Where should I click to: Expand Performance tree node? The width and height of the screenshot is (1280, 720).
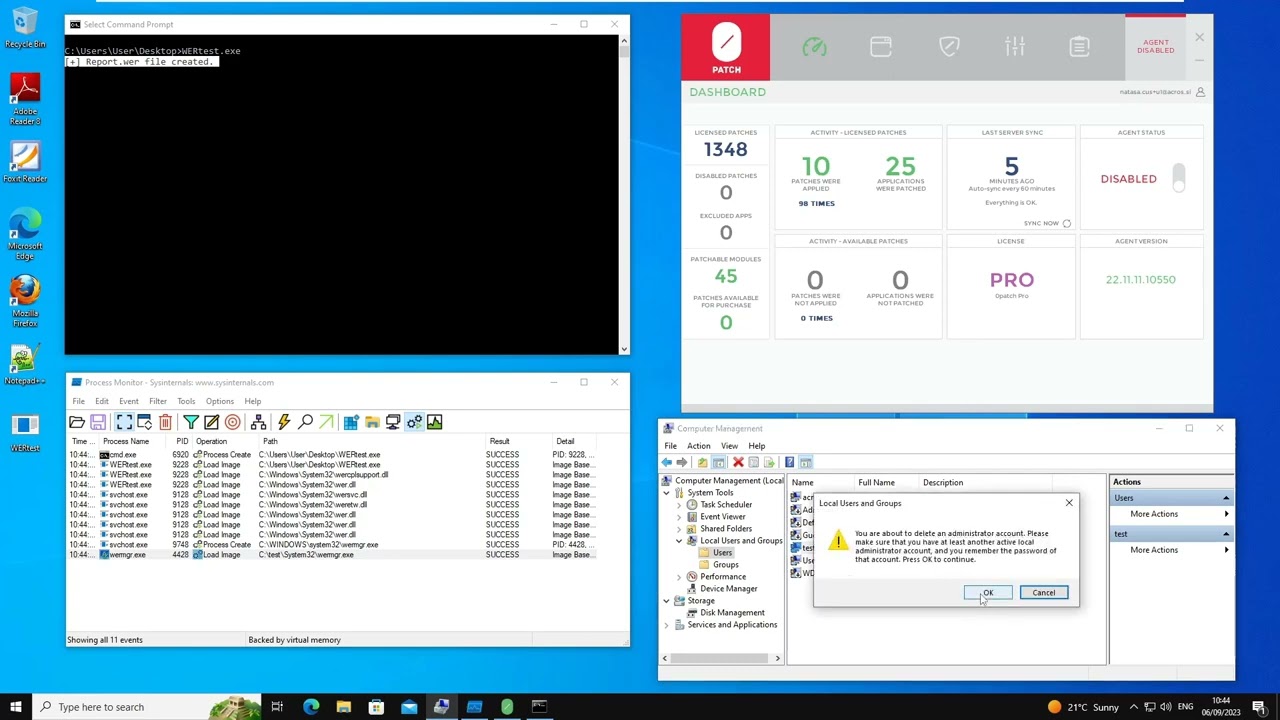[x=679, y=577]
